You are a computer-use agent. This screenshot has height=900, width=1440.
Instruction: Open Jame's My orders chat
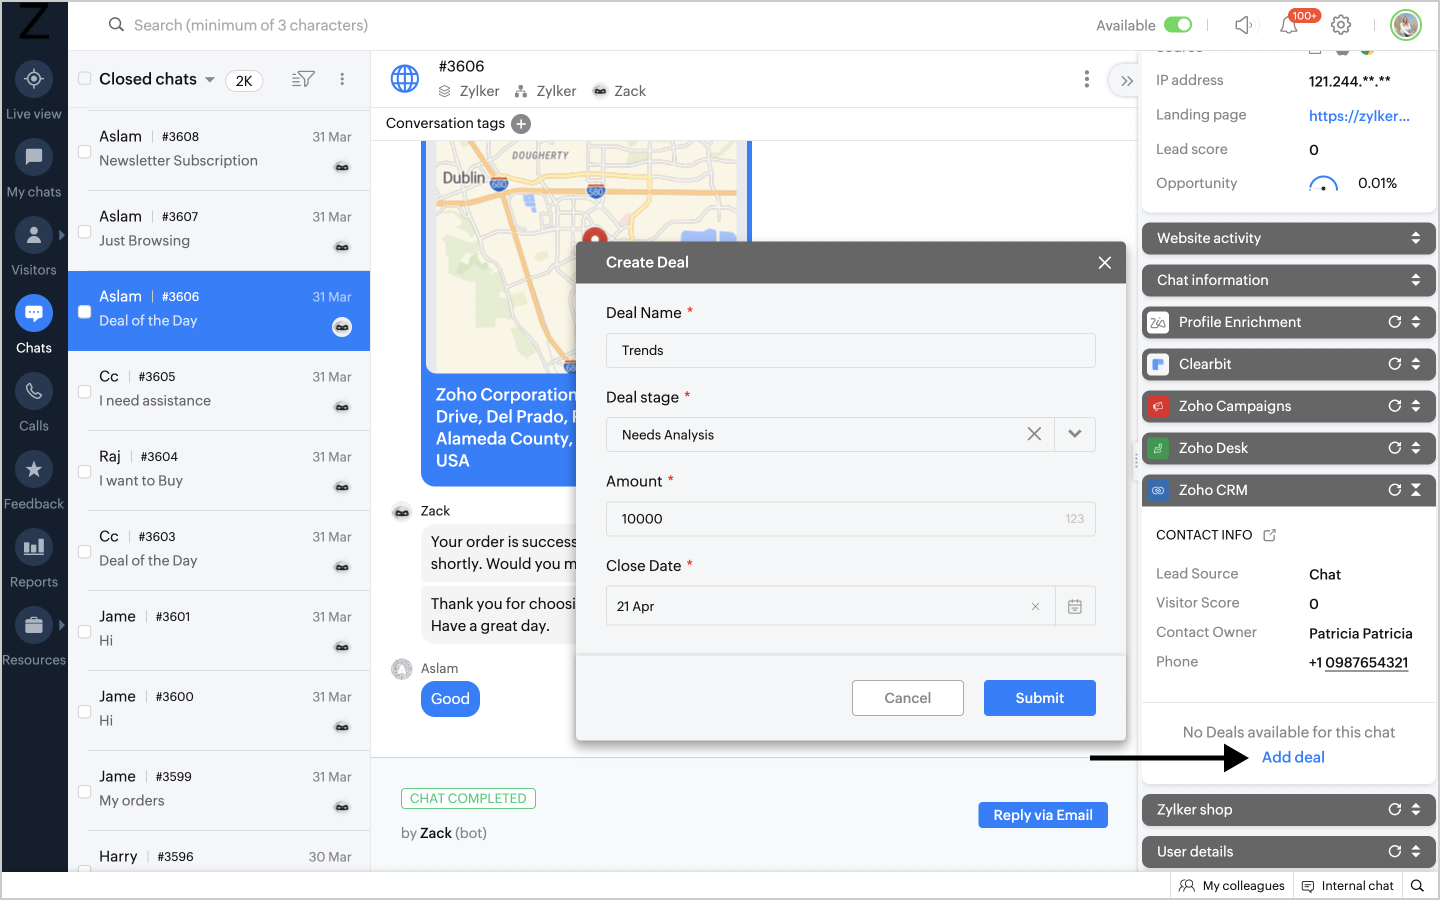(x=219, y=790)
